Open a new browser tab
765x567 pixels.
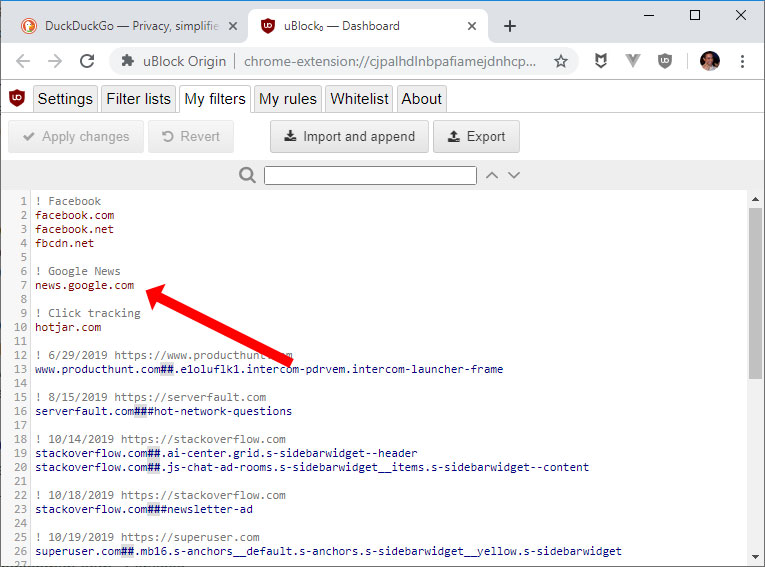pyautogui.click(x=510, y=26)
